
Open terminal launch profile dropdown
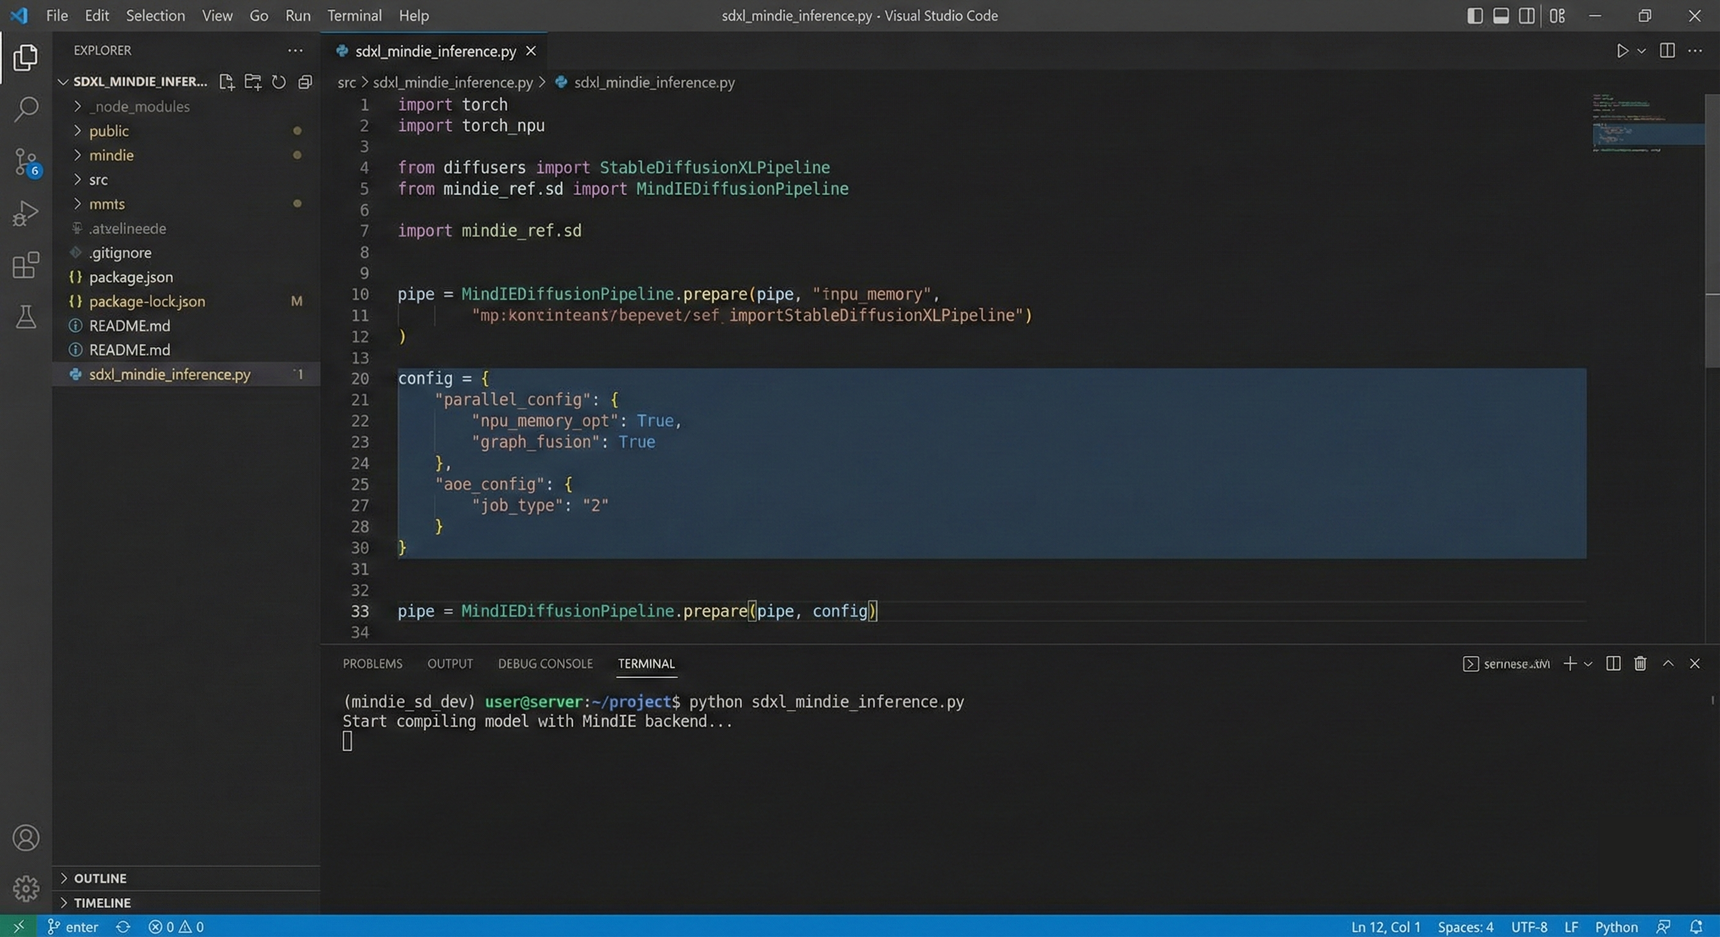coord(1588,664)
